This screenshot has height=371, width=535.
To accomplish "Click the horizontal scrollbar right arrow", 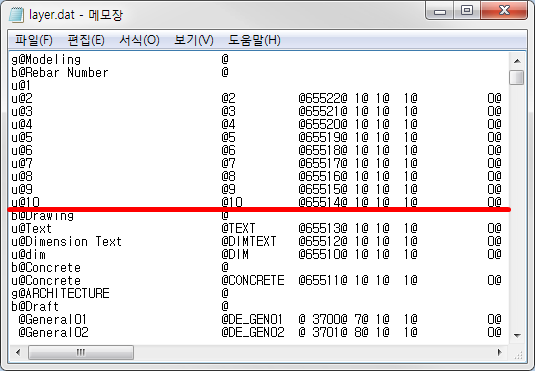I will tap(500, 352).
